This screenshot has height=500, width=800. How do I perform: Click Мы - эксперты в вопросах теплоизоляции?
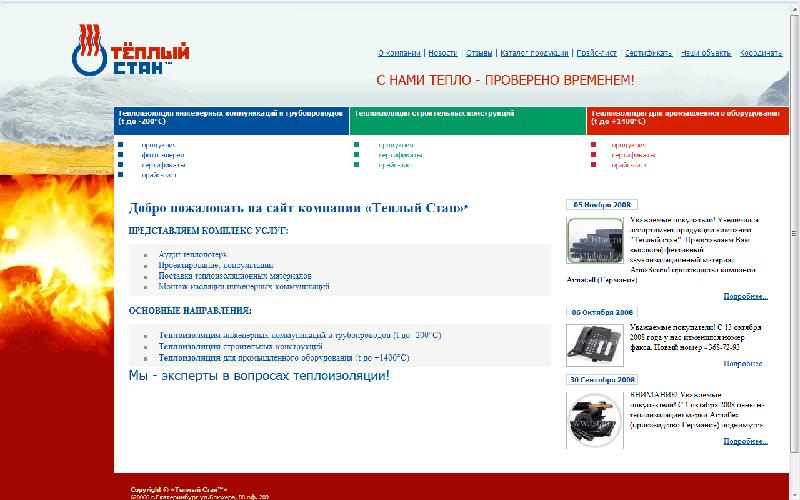pos(259,376)
